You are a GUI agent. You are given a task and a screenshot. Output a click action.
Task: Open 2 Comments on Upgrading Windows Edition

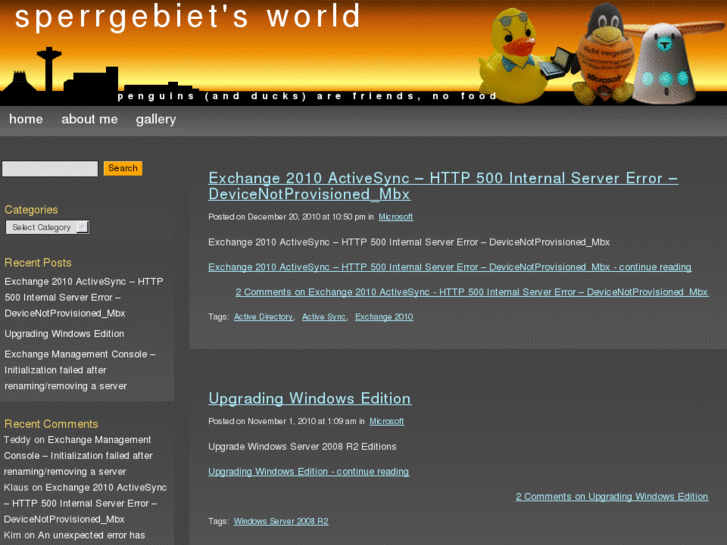tap(612, 497)
